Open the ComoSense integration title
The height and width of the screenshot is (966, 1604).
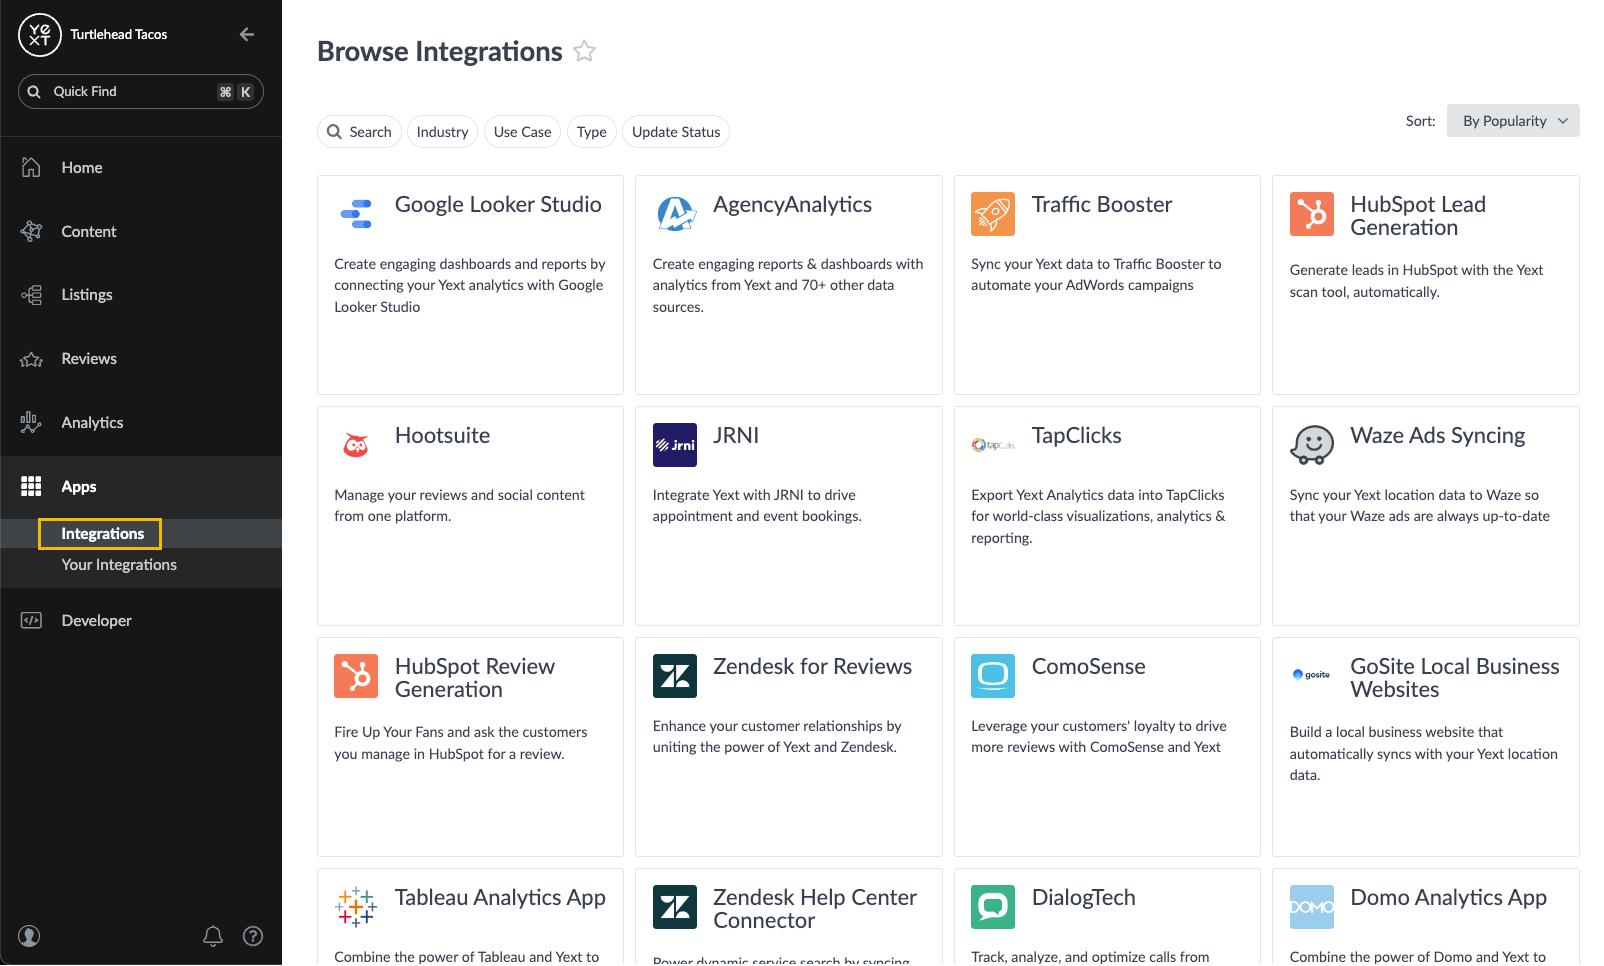1088,667
